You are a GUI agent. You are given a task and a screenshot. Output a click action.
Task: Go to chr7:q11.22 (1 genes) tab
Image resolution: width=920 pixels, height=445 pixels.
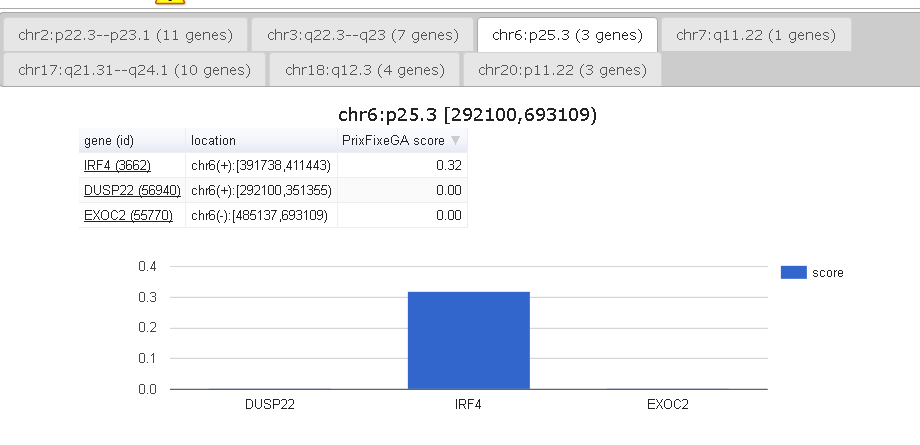pyautogui.click(x=755, y=35)
